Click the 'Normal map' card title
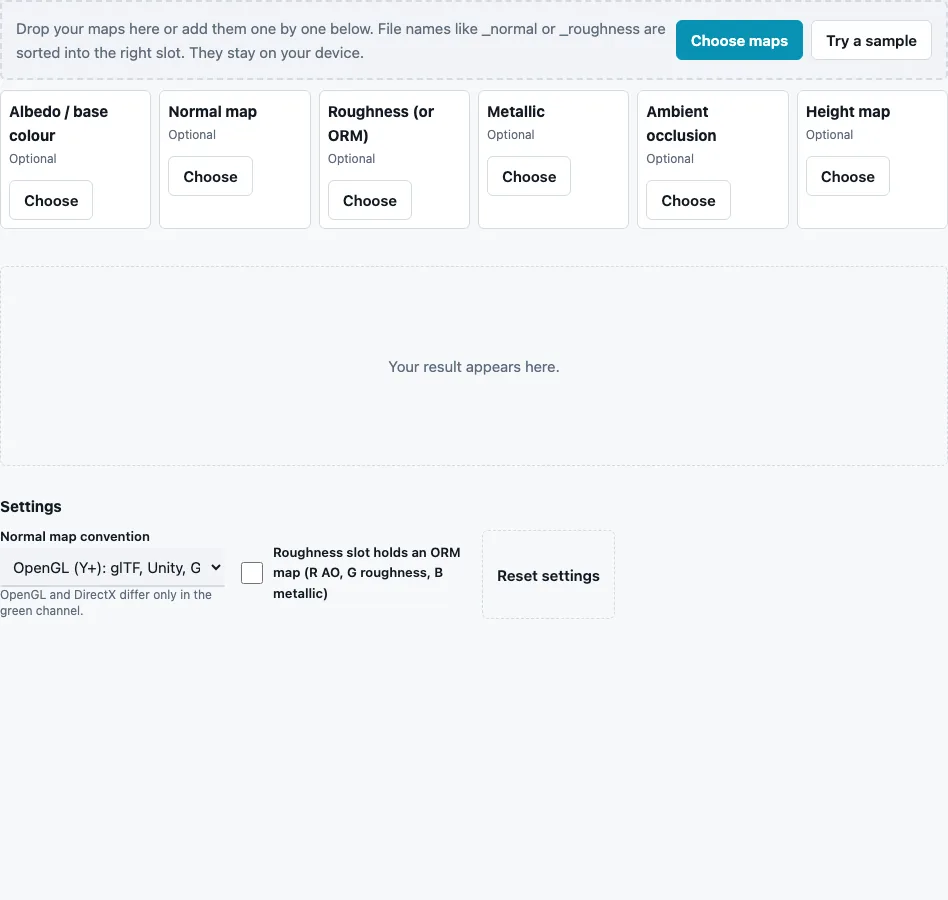This screenshot has height=900, width=948. (x=213, y=112)
